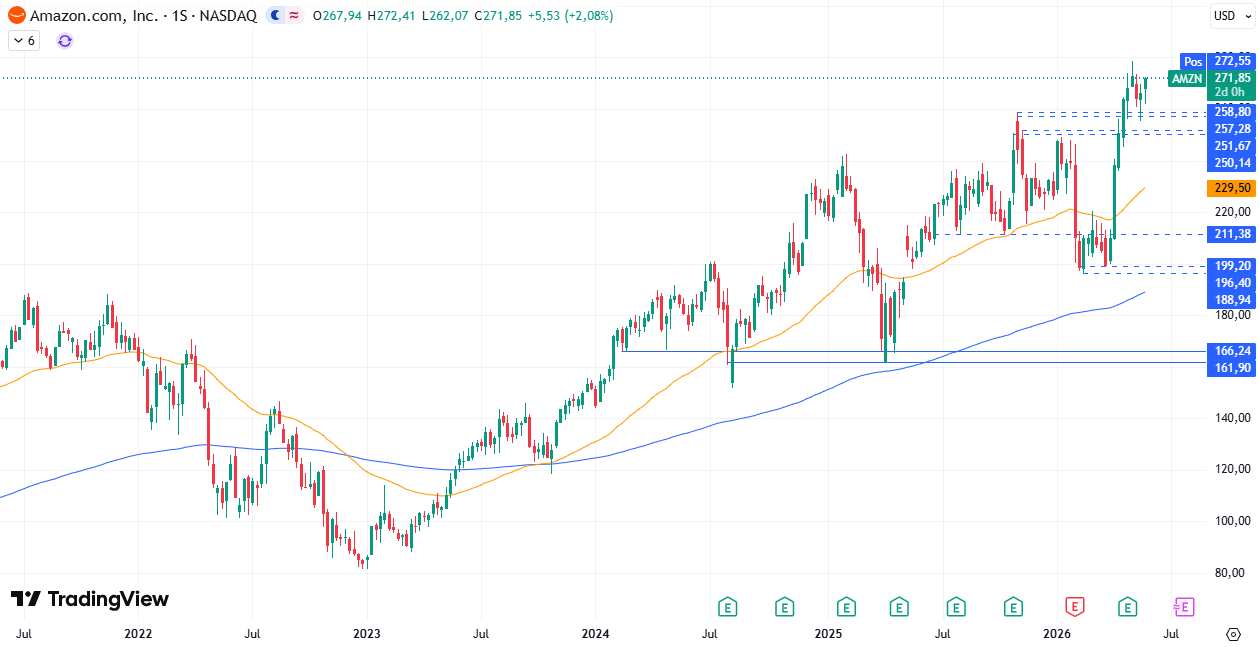Screen dimensions: 1259x647
Task: Select the 199,20 price level label
Action: (x=1233, y=266)
